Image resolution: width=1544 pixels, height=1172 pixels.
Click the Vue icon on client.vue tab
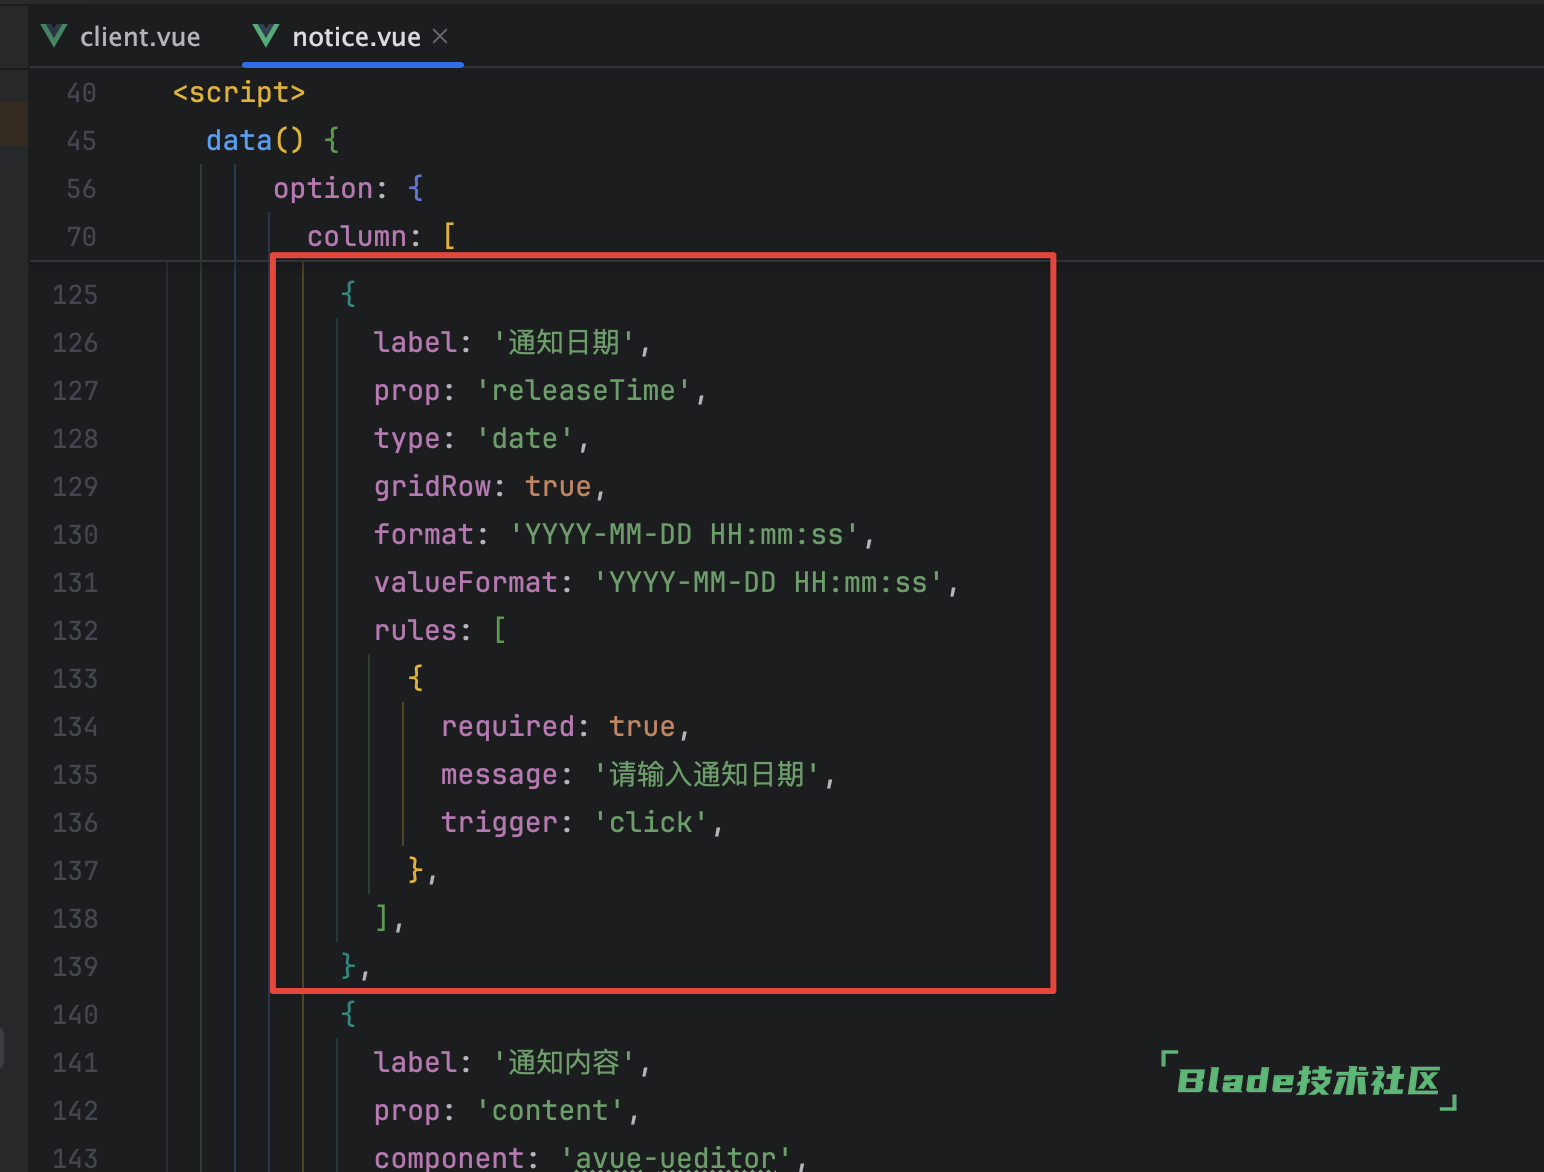[x=54, y=37]
